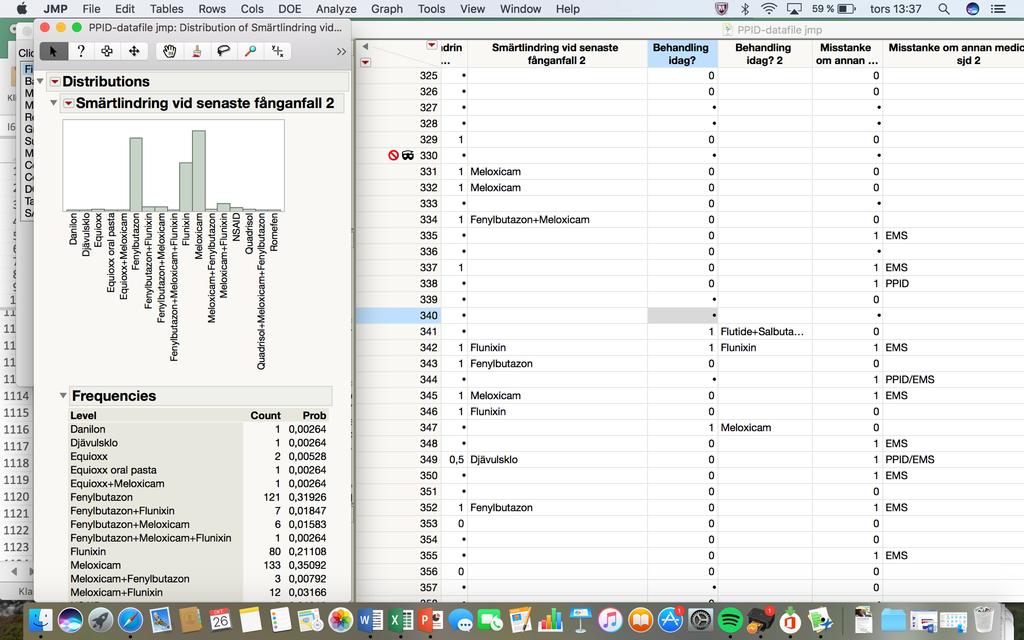The width and height of the screenshot is (1024, 640).
Task: Click 'Danilon' level in the Frequencies table
Action: (88, 429)
